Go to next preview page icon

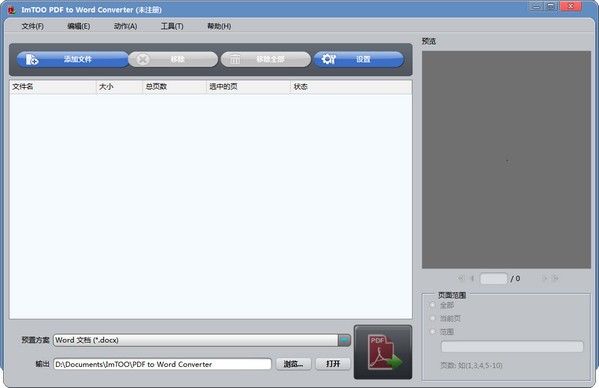[544, 278]
